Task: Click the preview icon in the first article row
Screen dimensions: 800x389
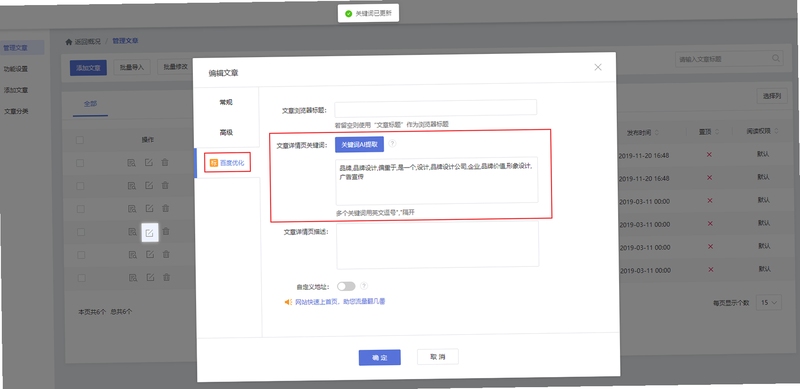Action: pos(131,163)
